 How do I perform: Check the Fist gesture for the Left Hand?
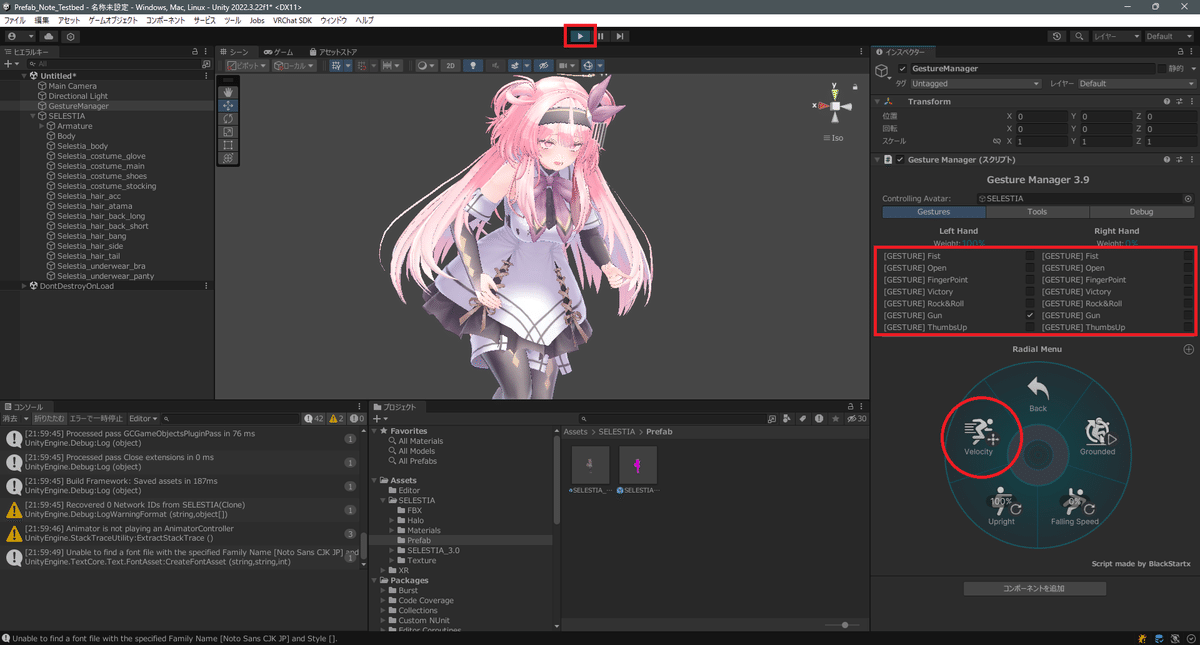pos(1030,256)
